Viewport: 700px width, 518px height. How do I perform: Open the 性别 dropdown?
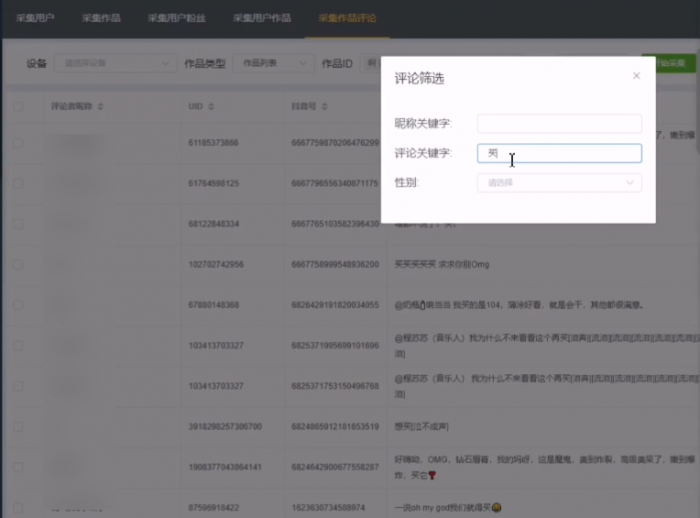tap(559, 183)
